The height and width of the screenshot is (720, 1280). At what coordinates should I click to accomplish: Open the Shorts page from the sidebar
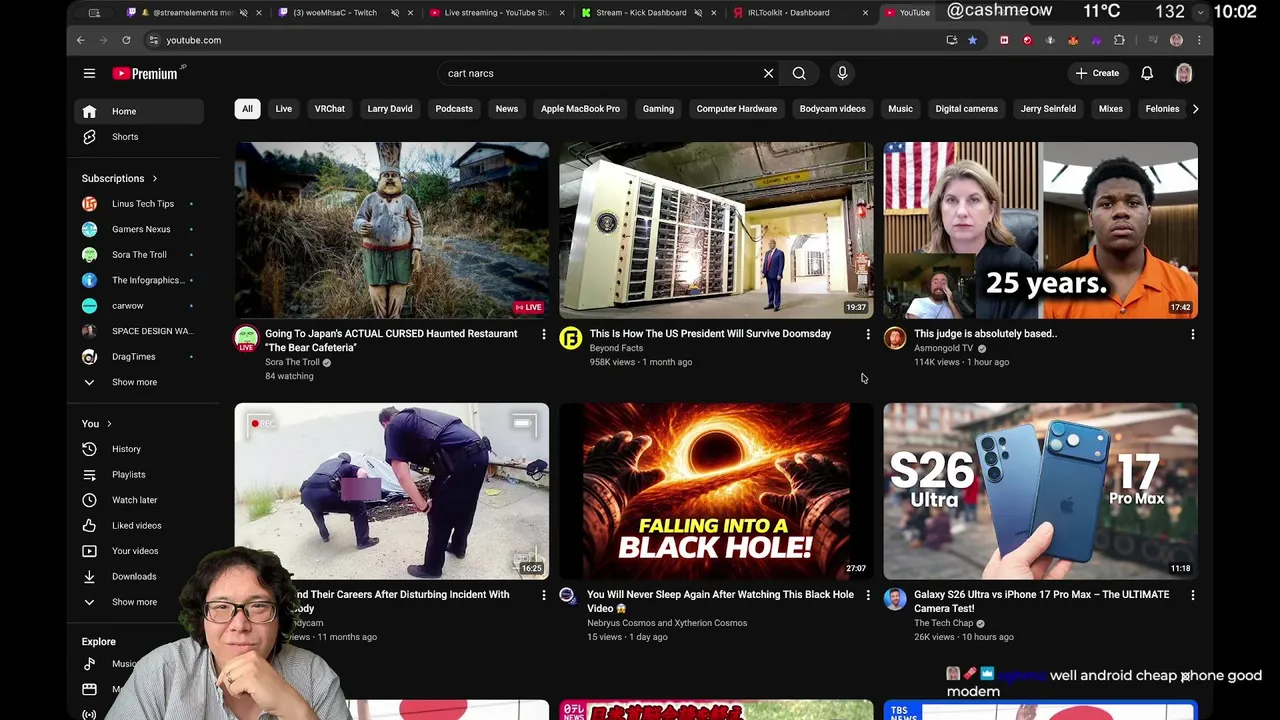click(139, 137)
